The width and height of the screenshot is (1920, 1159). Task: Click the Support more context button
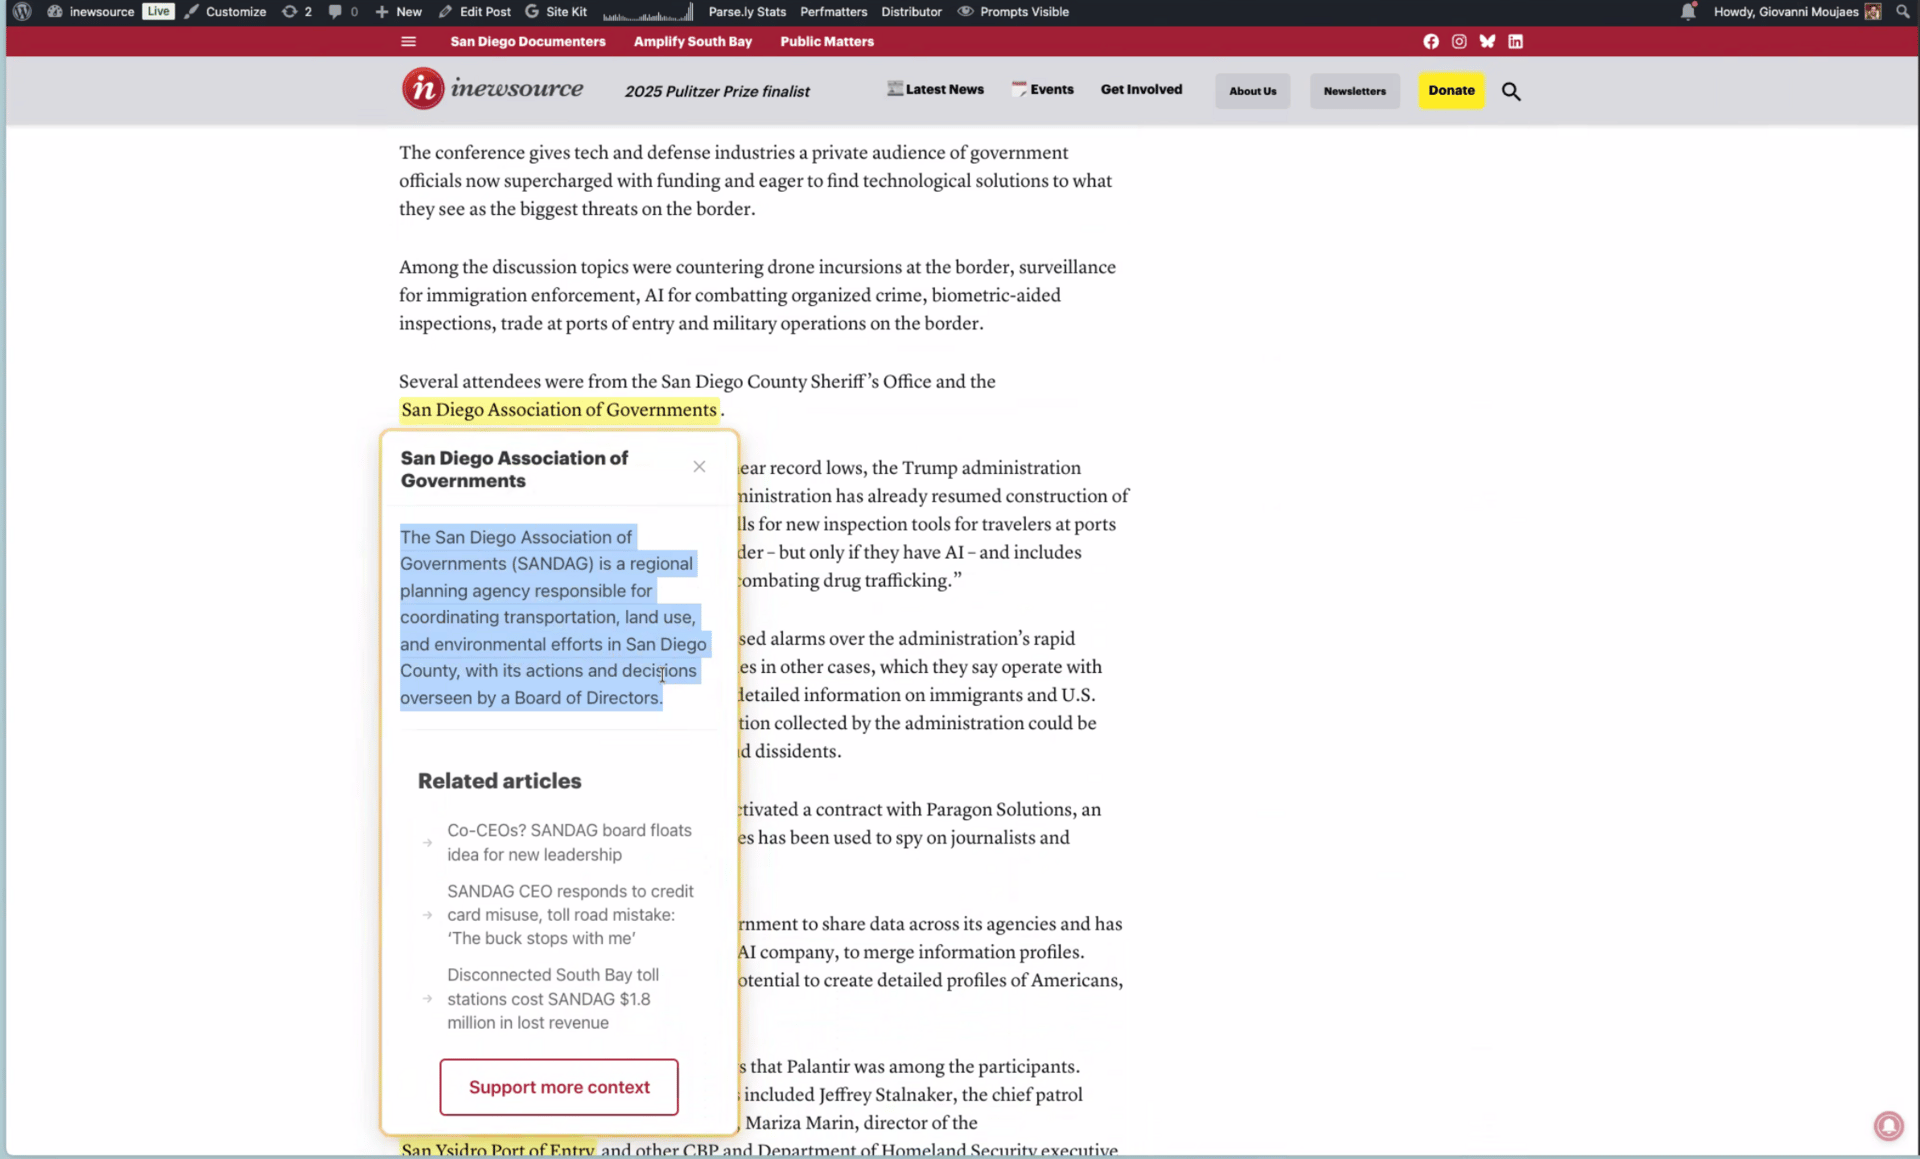(x=558, y=1087)
